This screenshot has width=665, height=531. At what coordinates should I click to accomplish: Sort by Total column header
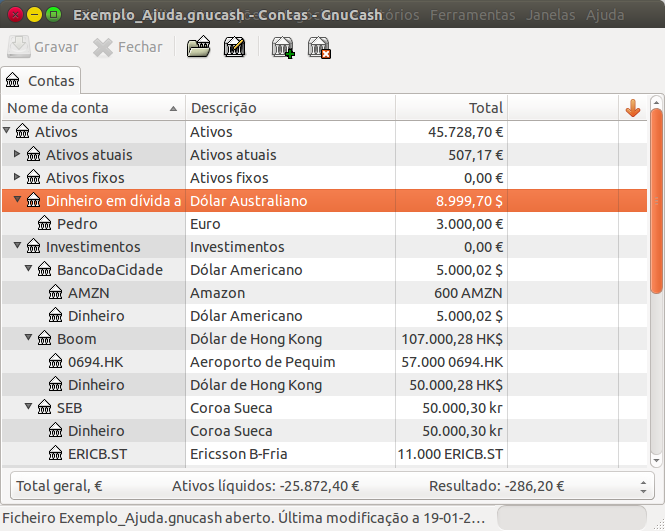point(451,108)
